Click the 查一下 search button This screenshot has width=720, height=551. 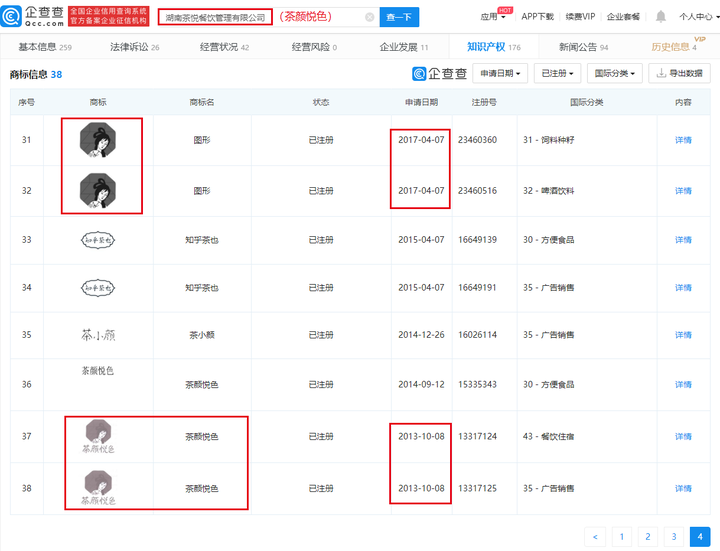point(399,17)
